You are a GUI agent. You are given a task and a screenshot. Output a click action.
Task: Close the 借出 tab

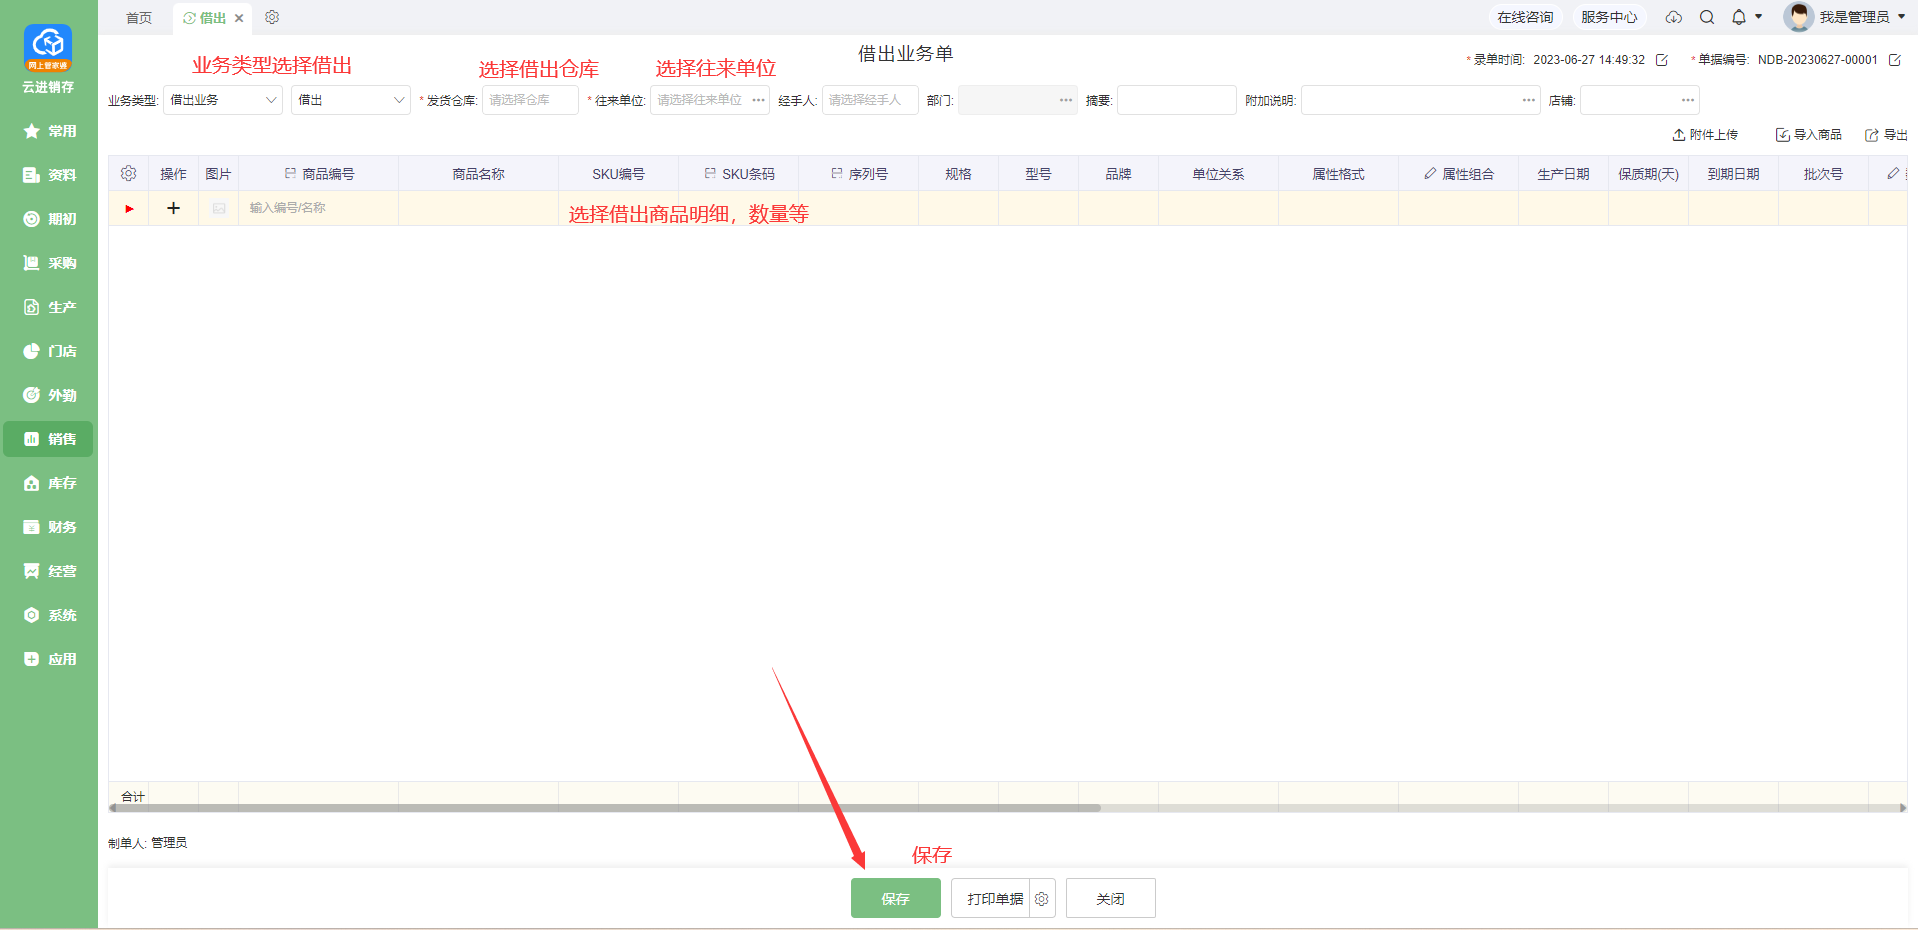239,18
